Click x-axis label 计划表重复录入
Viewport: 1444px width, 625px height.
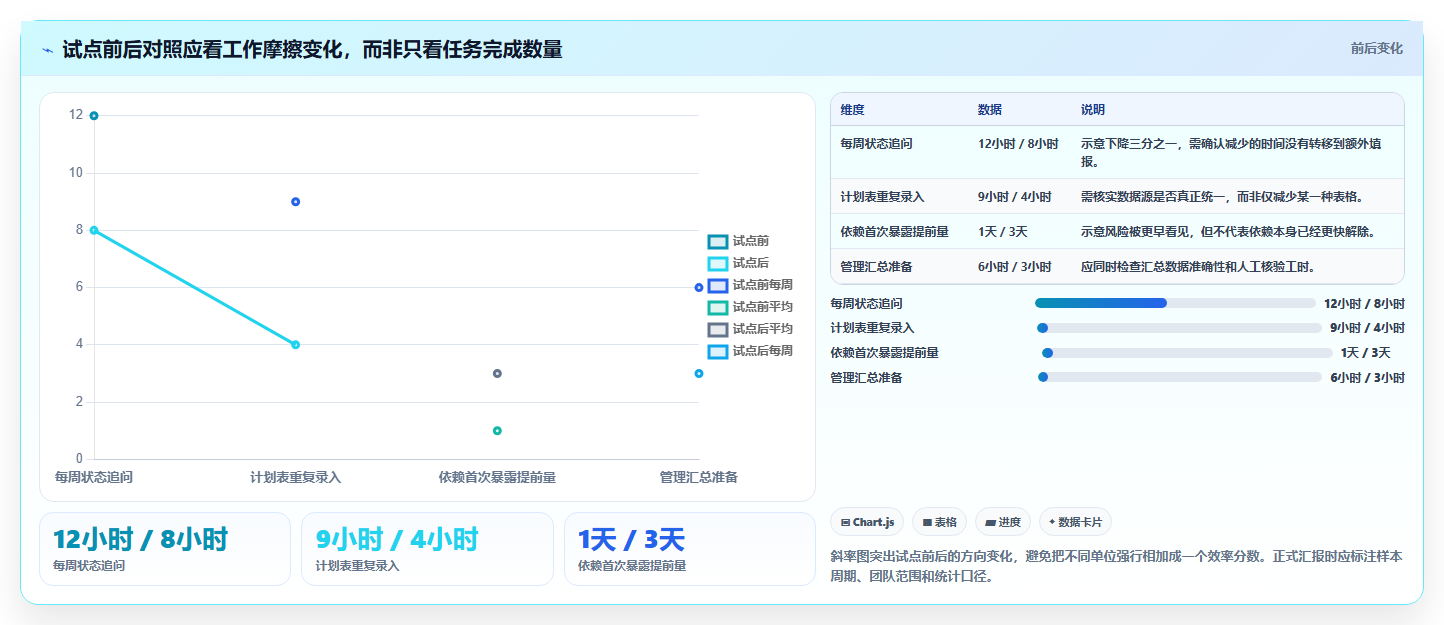(296, 478)
